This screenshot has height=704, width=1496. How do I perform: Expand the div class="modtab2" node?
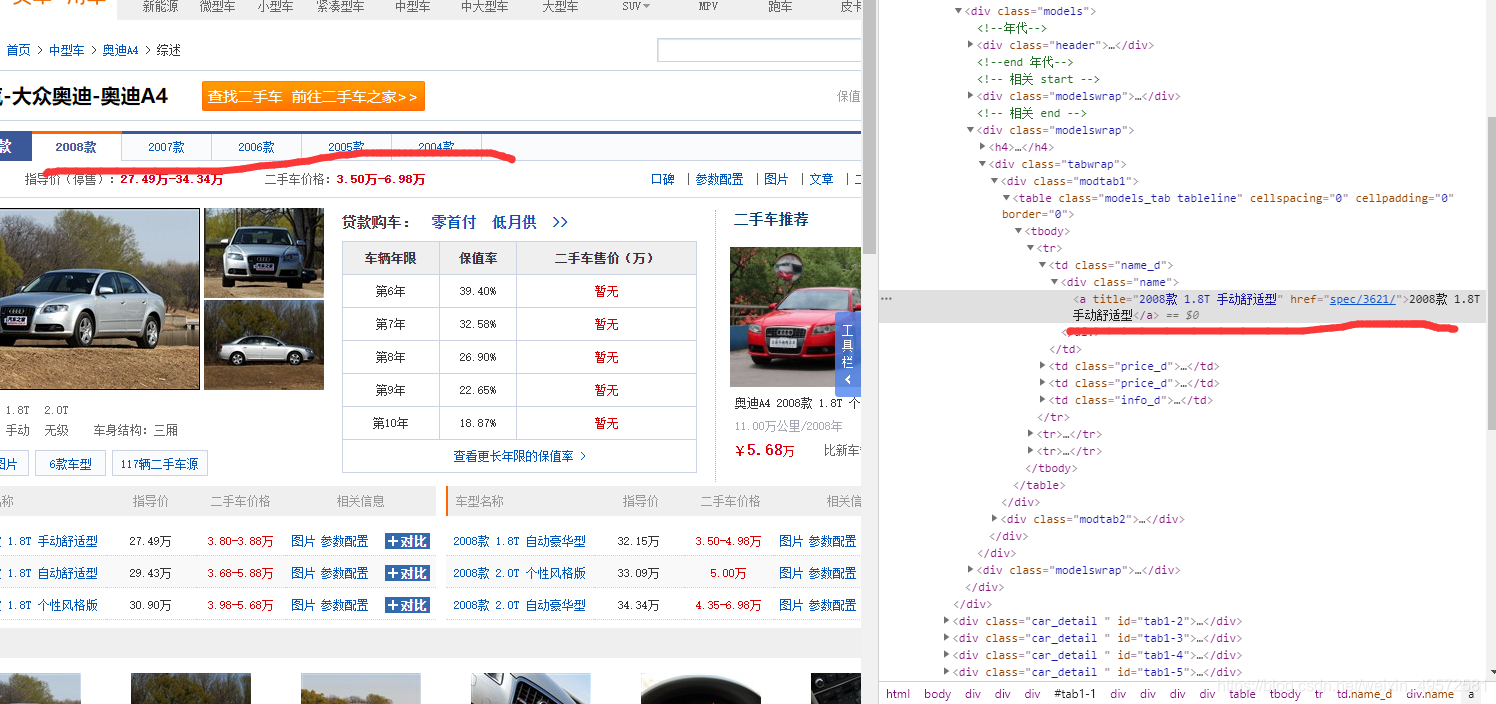point(994,519)
